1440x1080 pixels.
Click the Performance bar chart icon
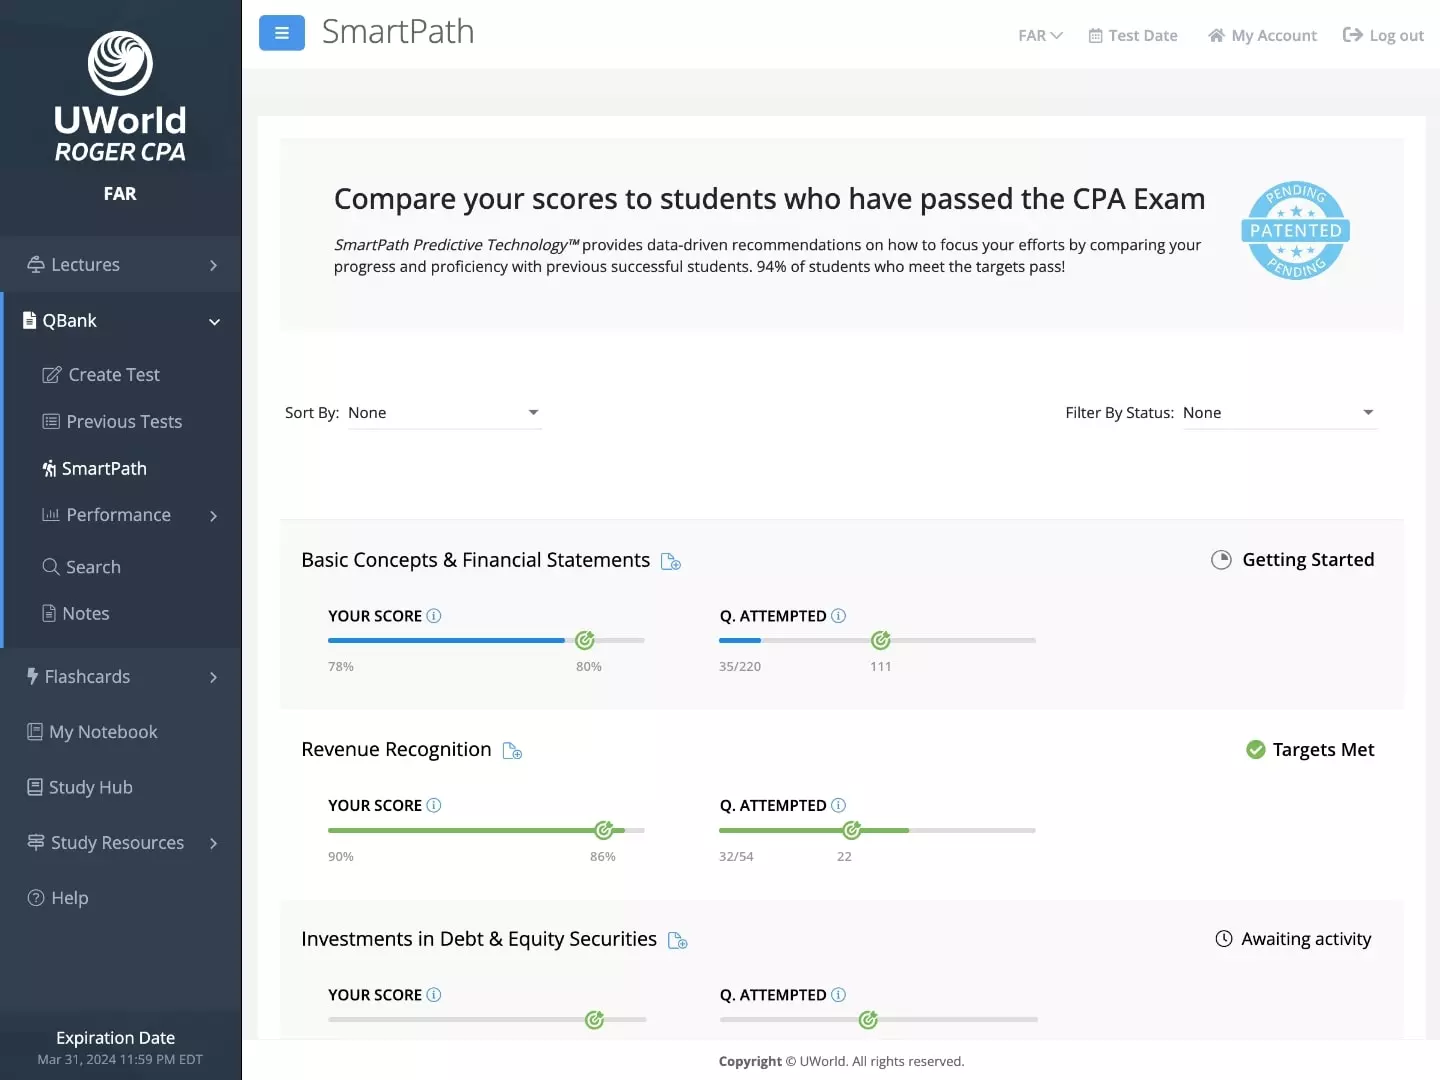[51, 514]
